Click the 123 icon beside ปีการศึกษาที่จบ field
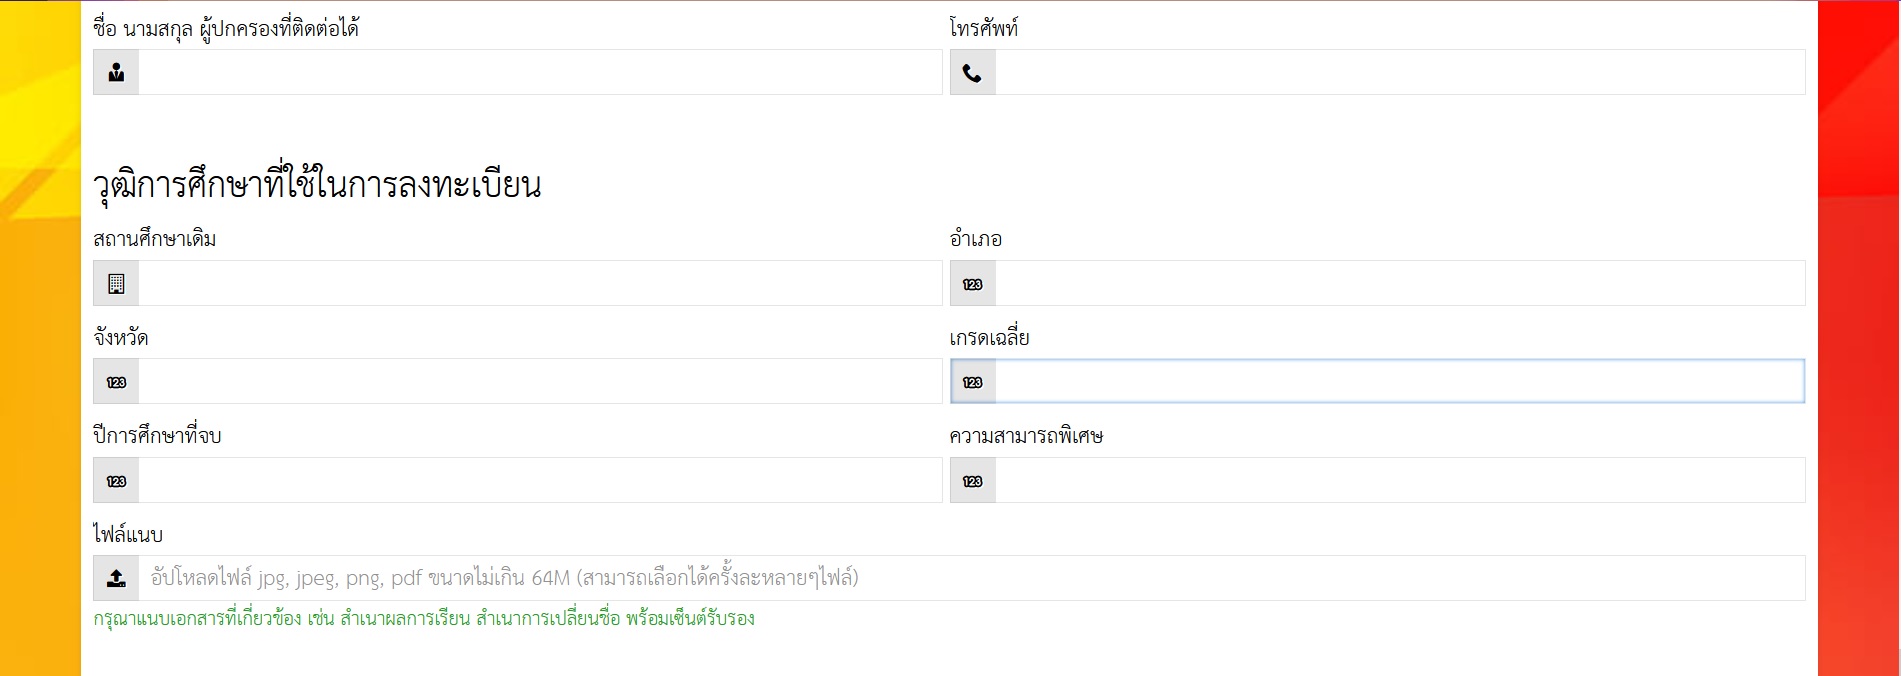 pos(116,481)
